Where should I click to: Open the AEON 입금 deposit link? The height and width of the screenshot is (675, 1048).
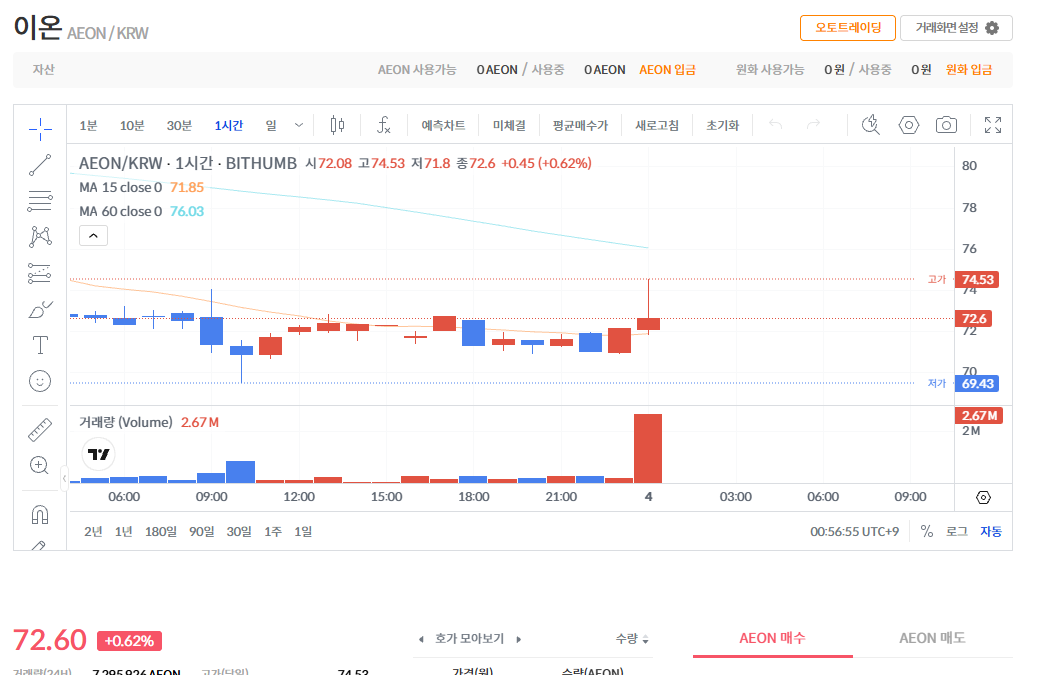coord(667,70)
